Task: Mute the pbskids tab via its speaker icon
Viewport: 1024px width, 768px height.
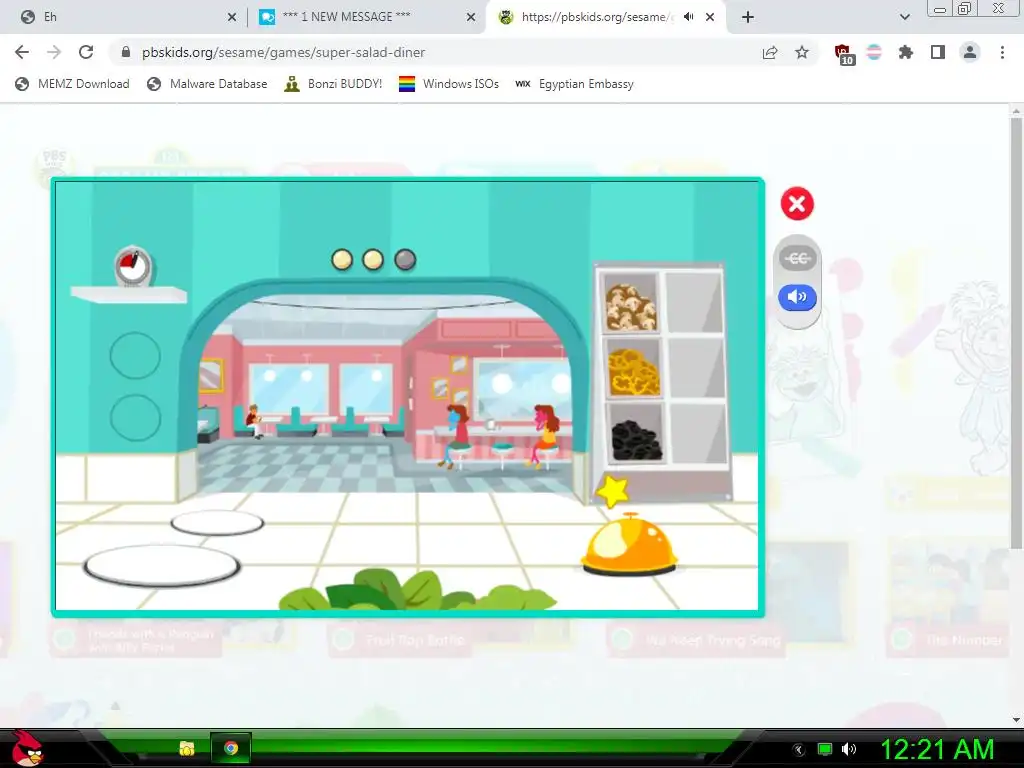Action: point(688,17)
